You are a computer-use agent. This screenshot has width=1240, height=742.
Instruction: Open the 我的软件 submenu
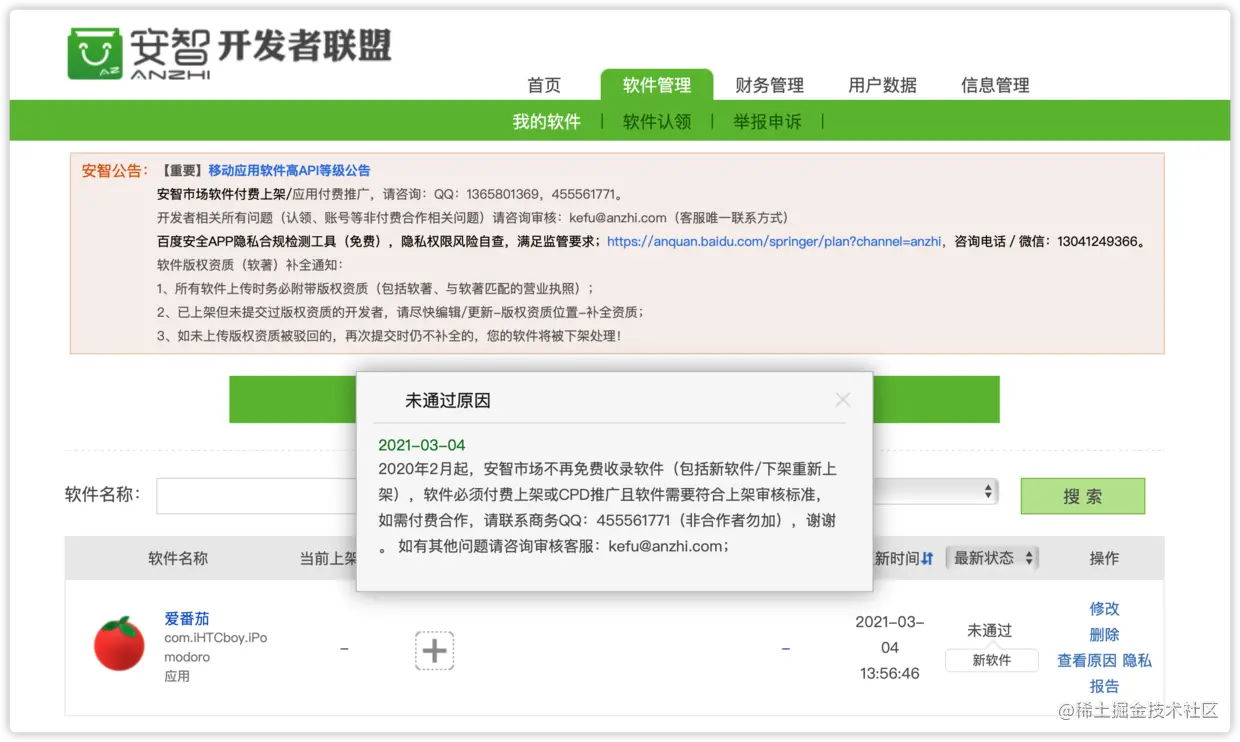pos(546,121)
